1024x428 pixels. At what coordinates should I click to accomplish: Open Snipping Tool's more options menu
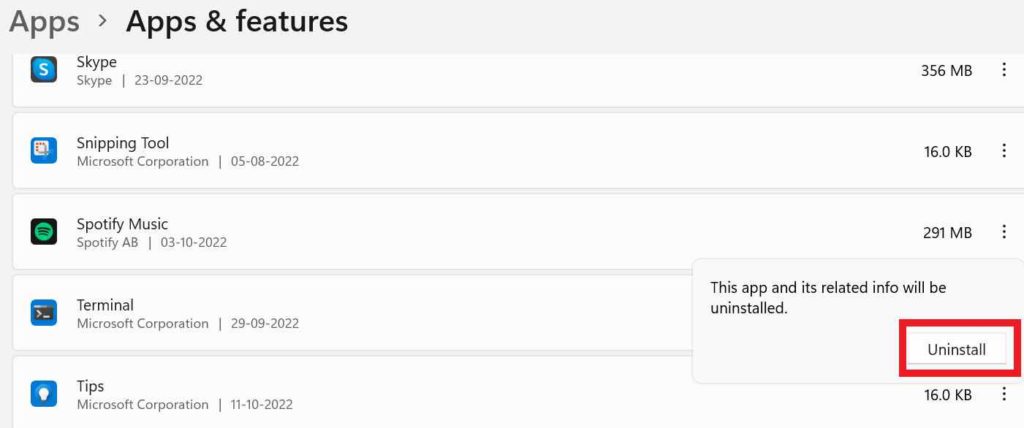1003,151
